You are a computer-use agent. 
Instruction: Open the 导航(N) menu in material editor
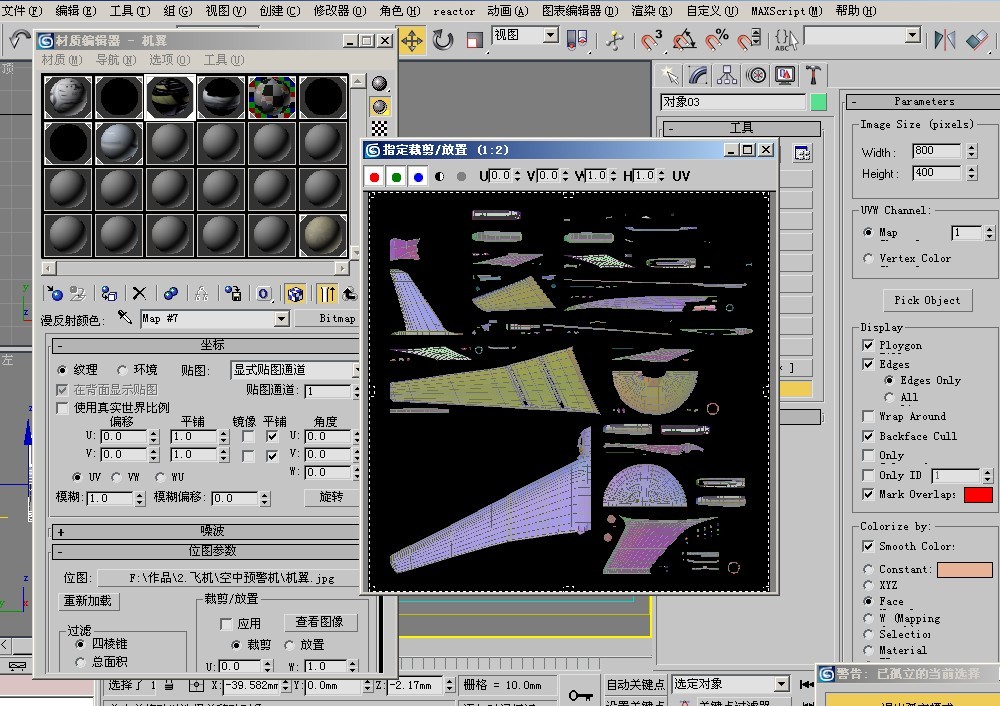tap(116, 60)
